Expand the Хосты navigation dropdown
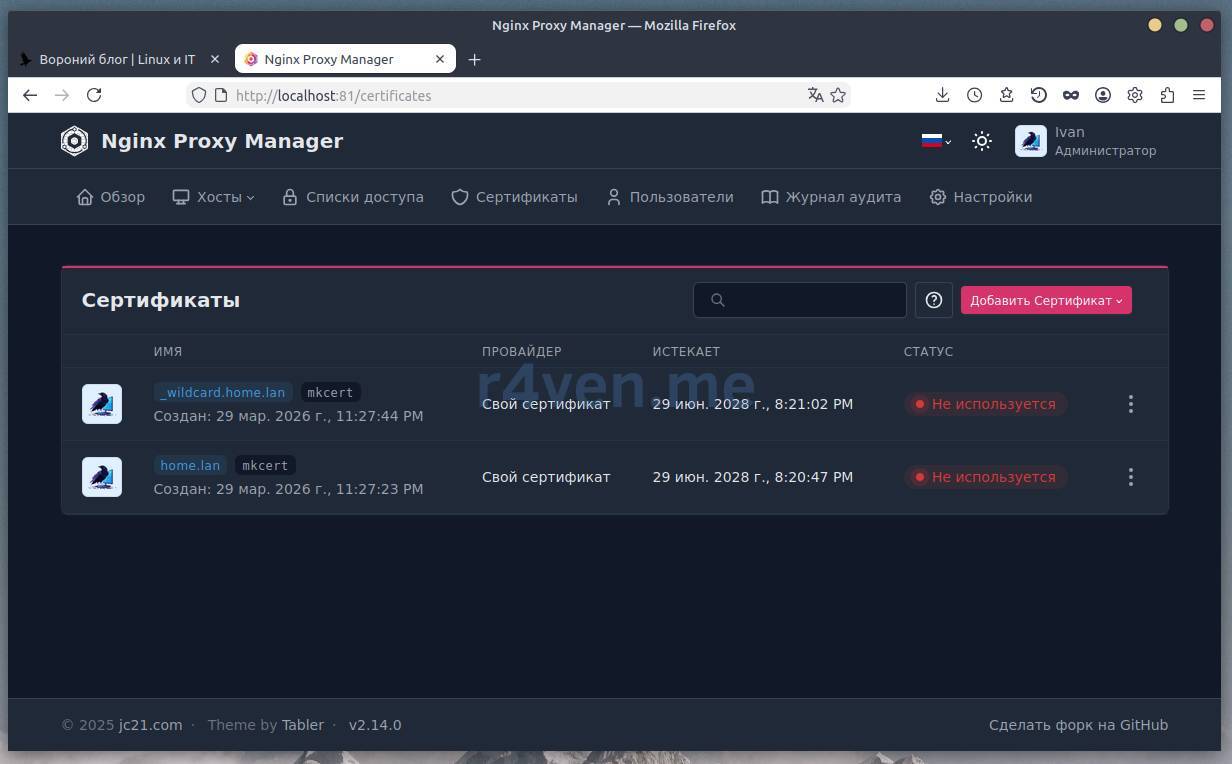 (213, 197)
